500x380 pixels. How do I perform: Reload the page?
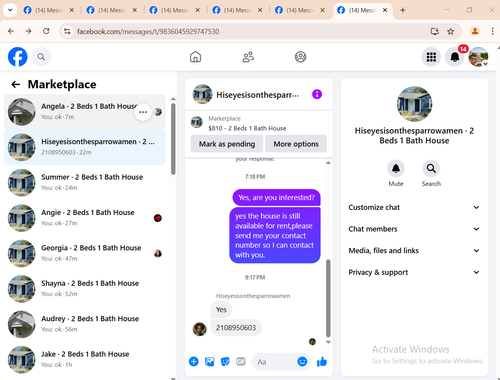point(46,31)
